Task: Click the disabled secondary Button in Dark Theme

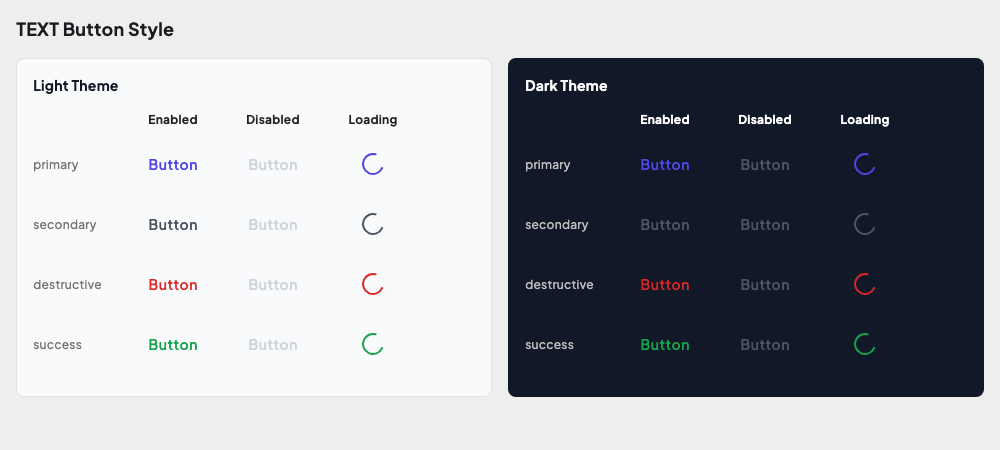Action: pyautogui.click(x=765, y=225)
